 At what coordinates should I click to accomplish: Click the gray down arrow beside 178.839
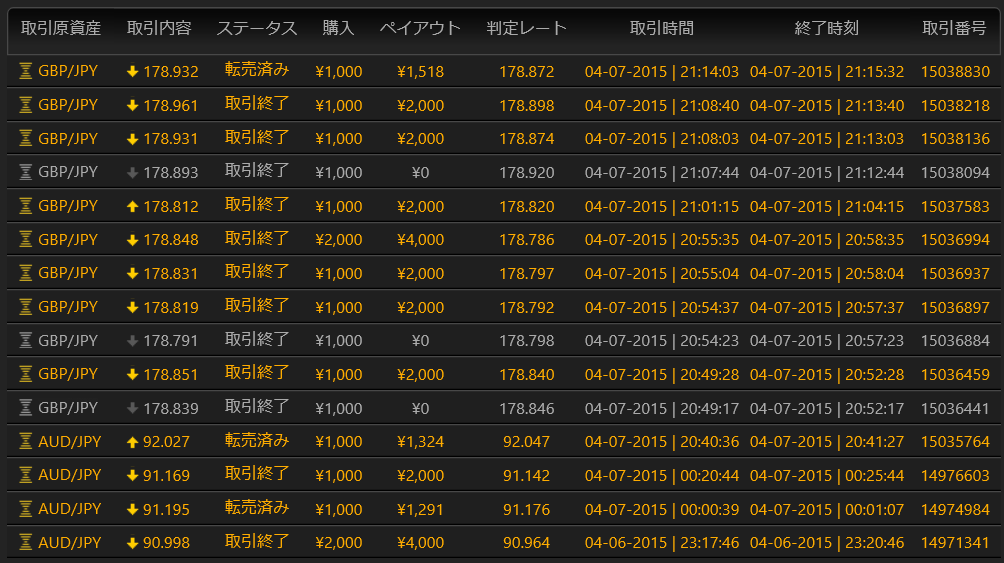point(132,408)
